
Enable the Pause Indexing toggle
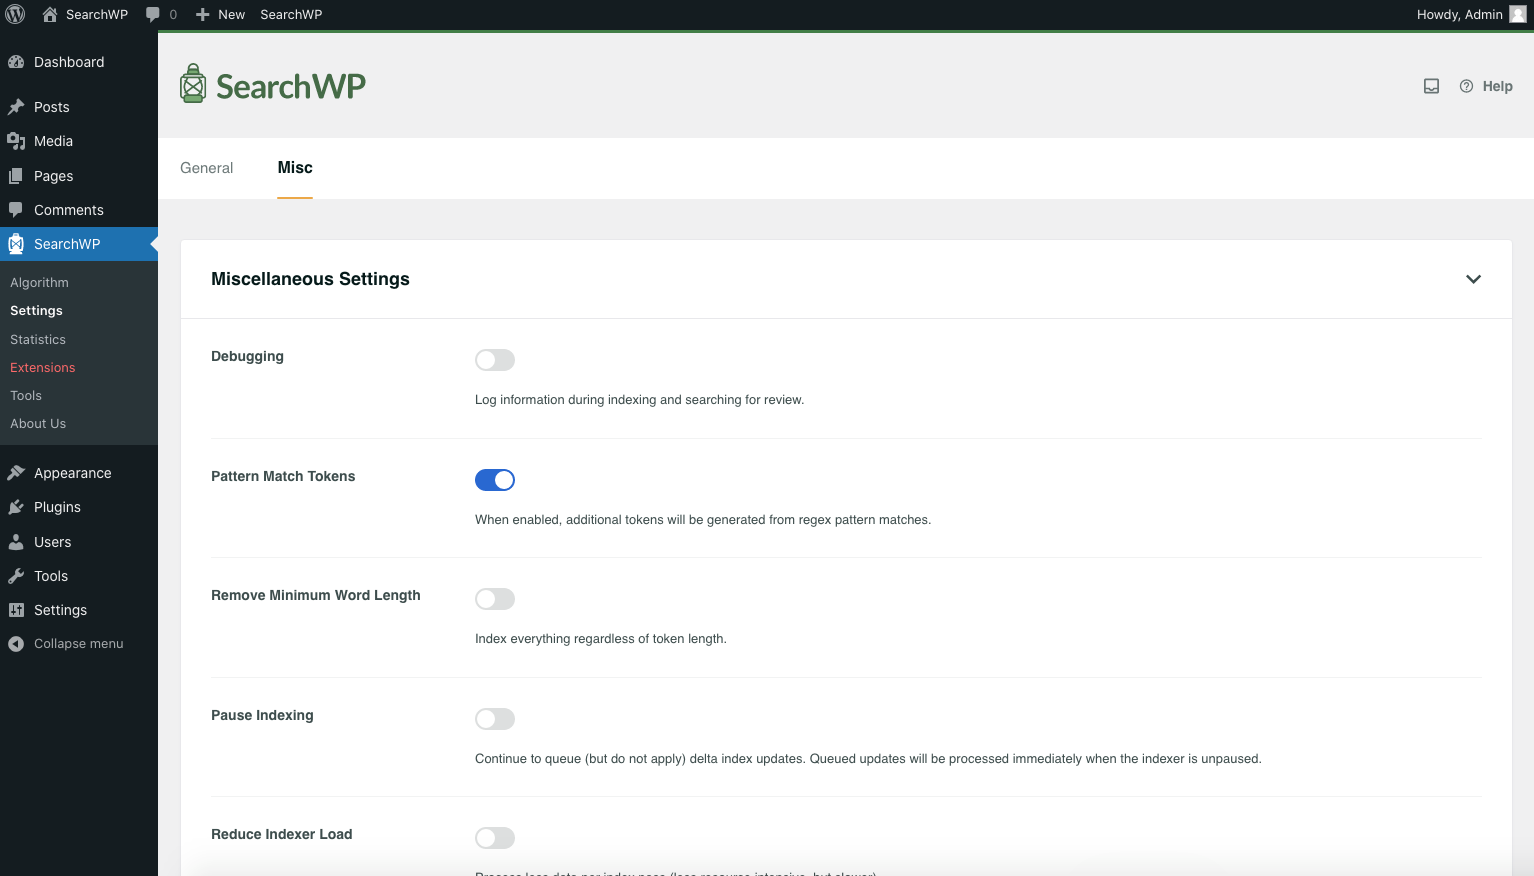(495, 719)
